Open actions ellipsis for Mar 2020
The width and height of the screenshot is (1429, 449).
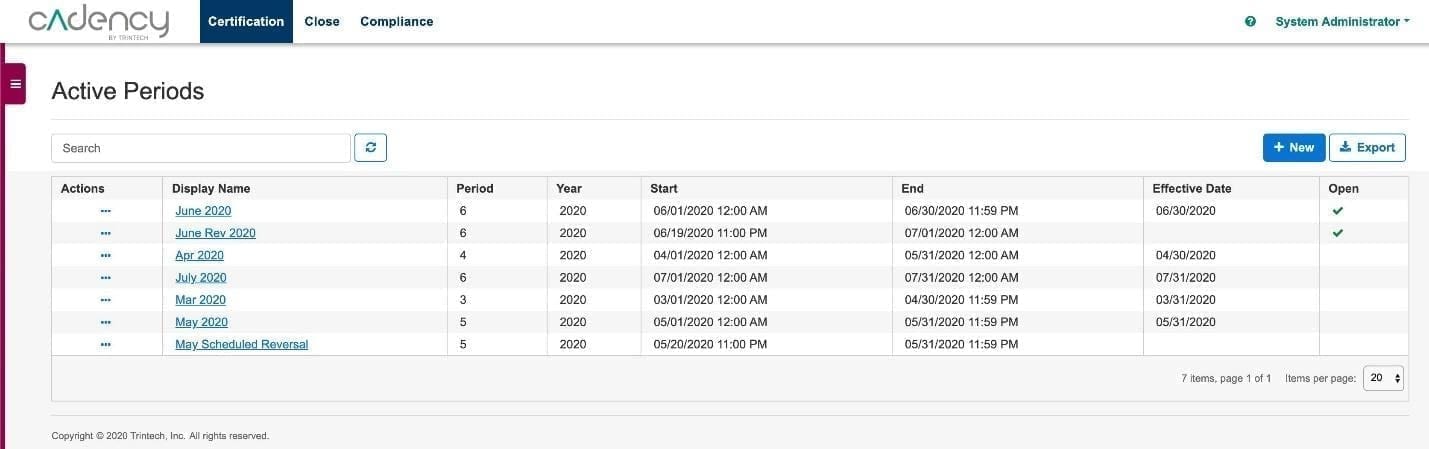click(106, 300)
